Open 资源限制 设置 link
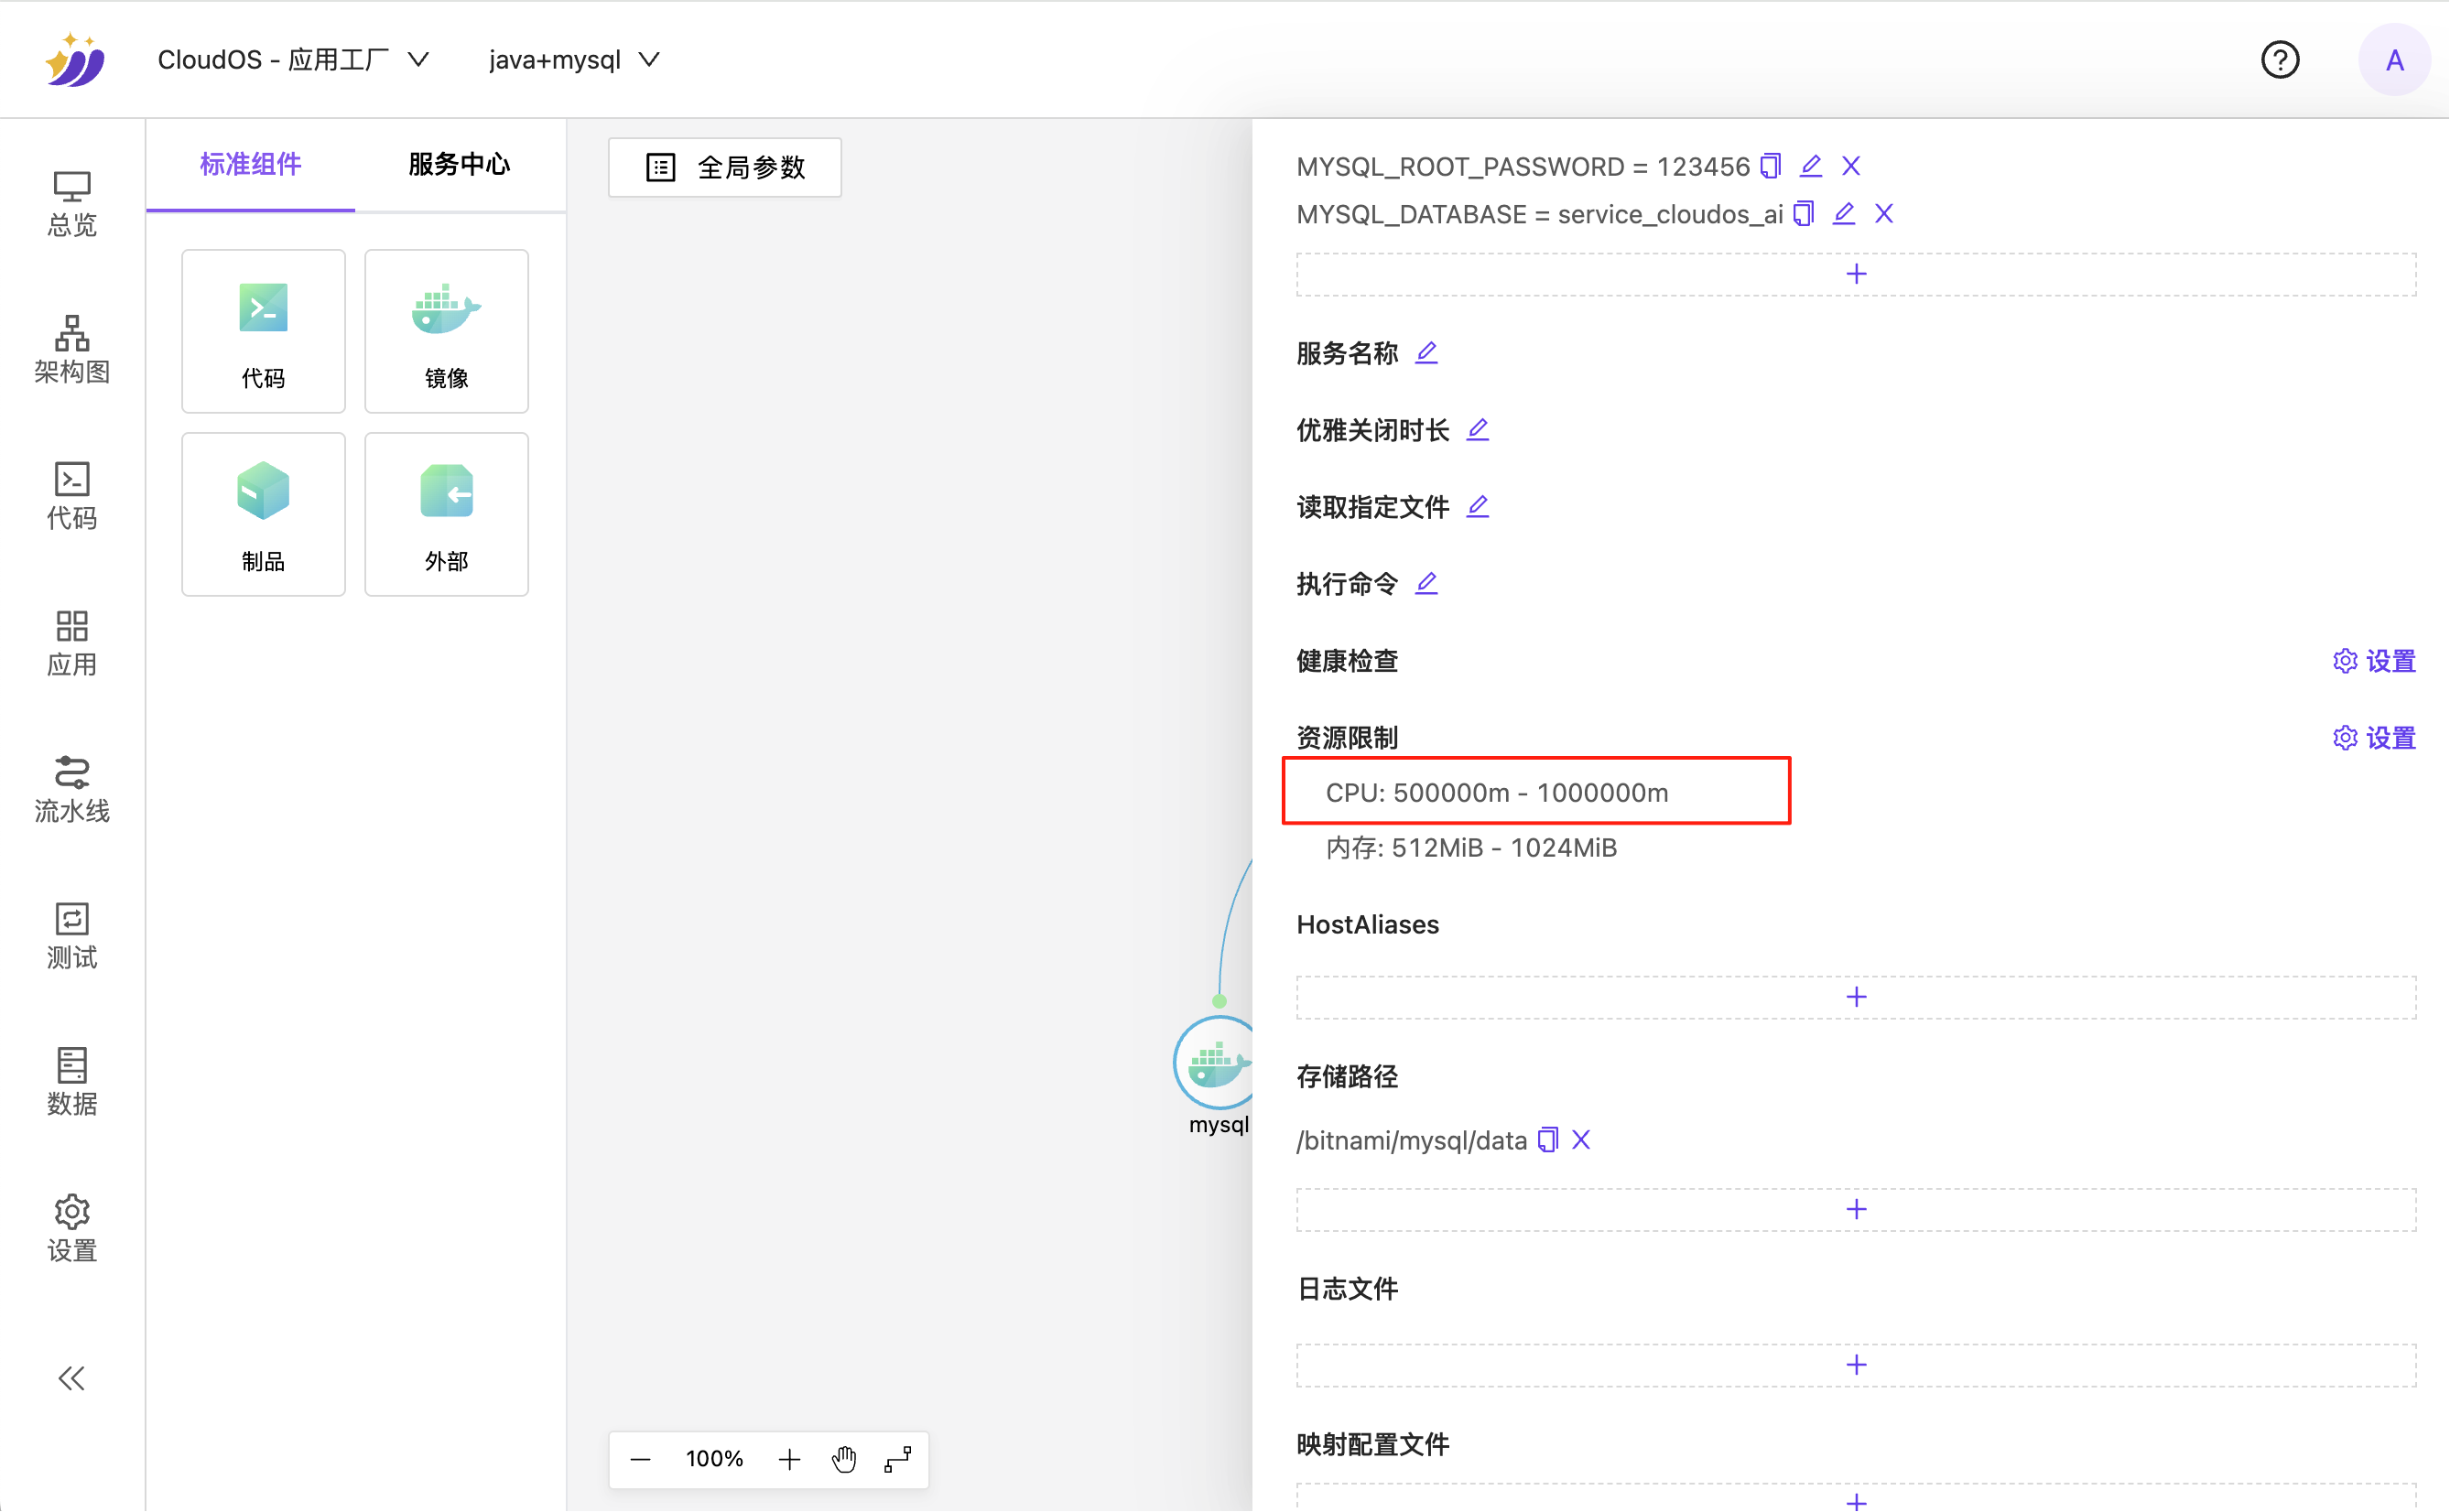2450x1512 pixels. pos(2374,738)
